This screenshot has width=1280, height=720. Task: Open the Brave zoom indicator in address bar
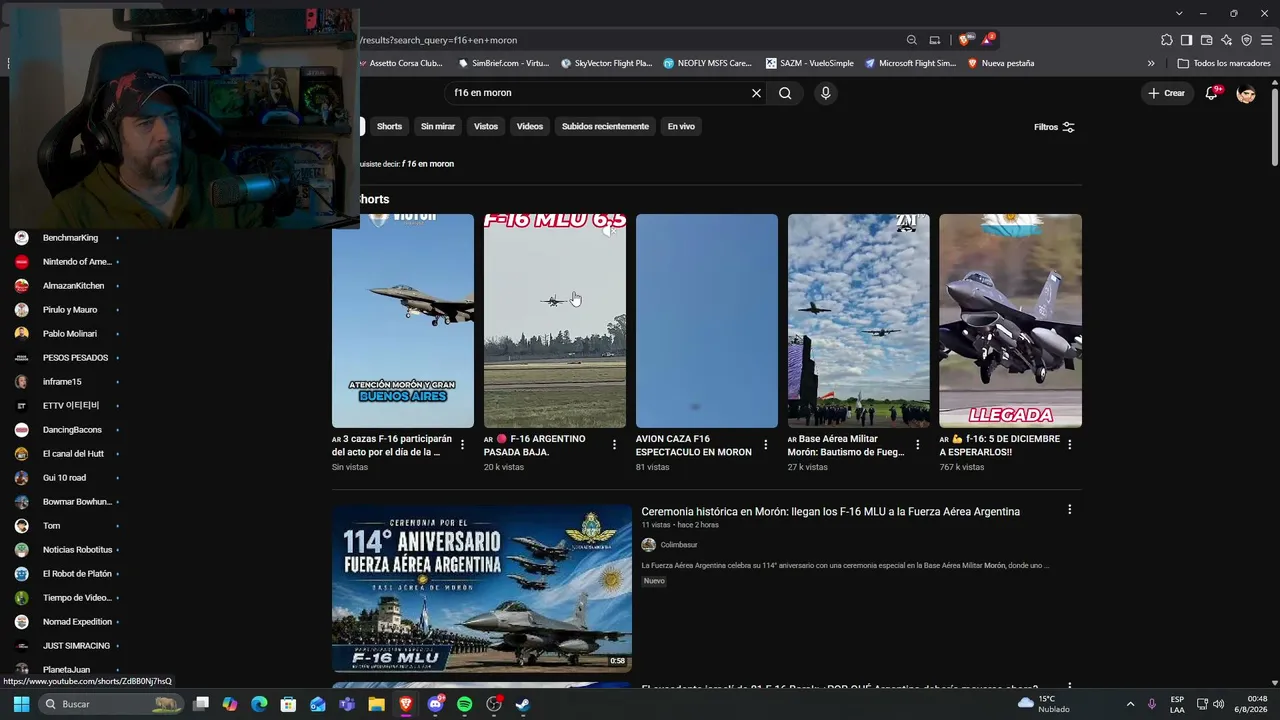click(x=911, y=40)
